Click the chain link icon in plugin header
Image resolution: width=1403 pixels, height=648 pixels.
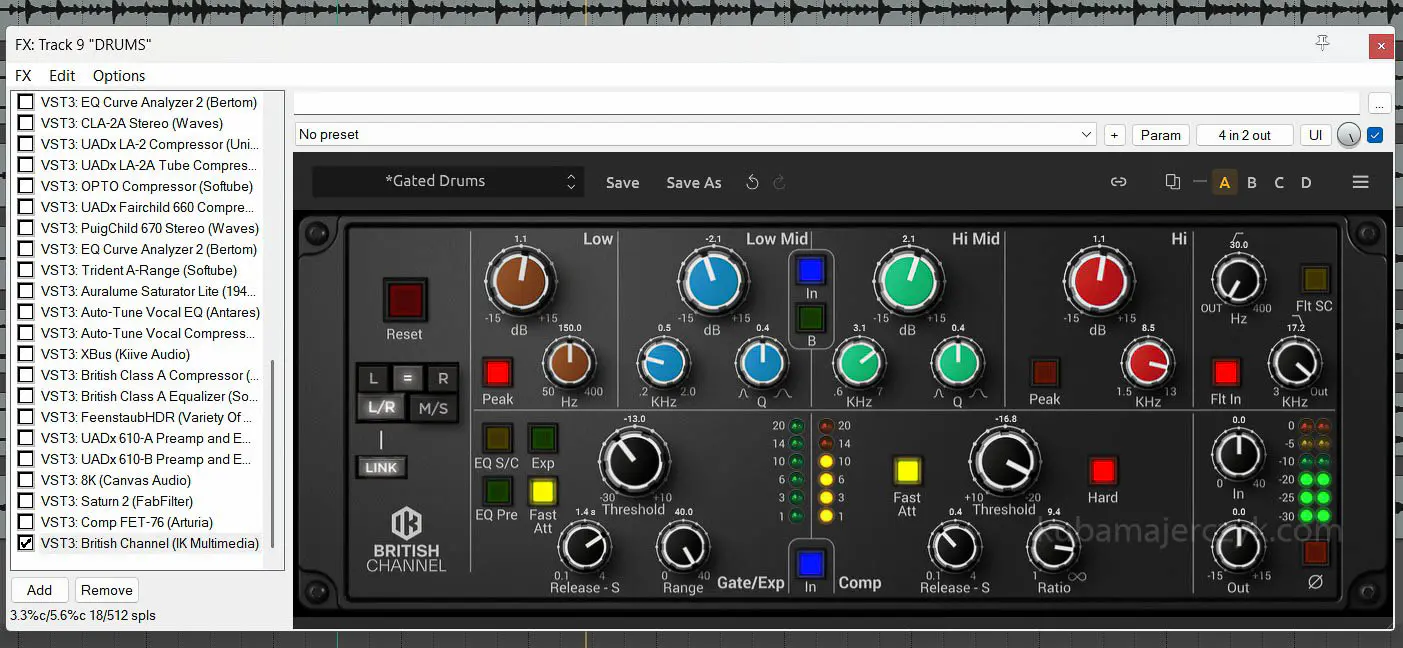tap(1119, 182)
